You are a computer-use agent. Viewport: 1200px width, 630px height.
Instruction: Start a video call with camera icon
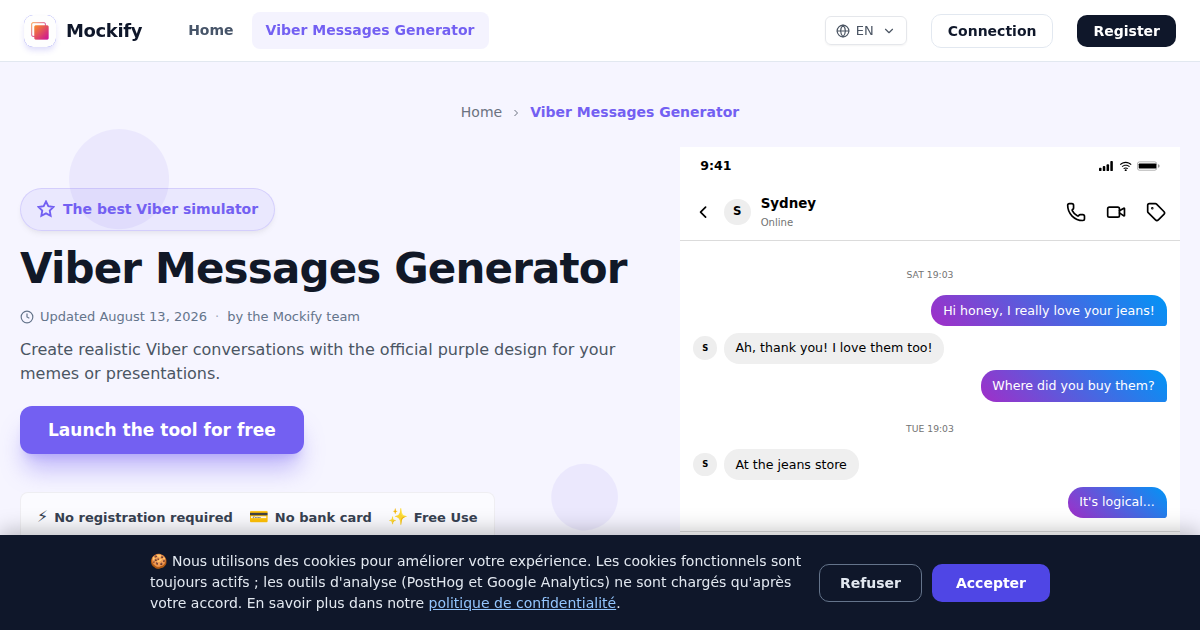(x=1116, y=212)
